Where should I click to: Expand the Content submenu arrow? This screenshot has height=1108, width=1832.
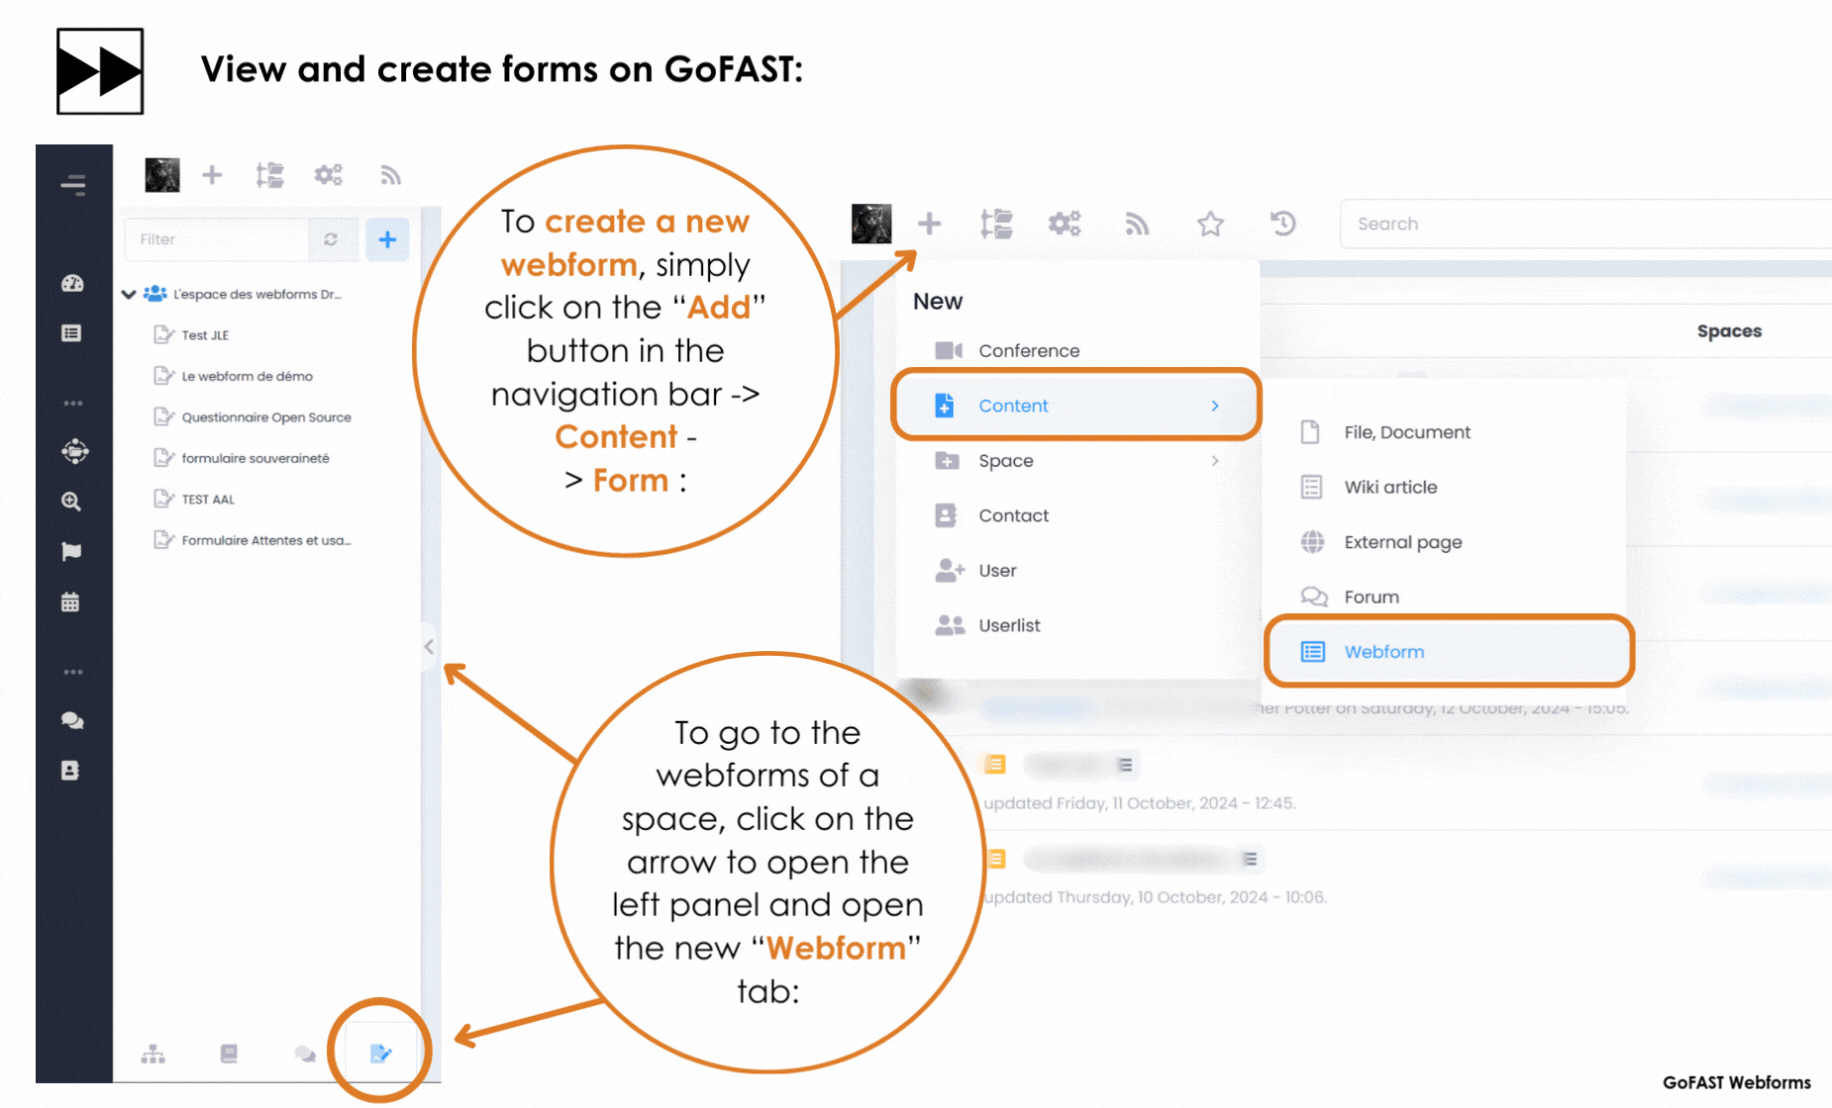(x=1216, y=406)
